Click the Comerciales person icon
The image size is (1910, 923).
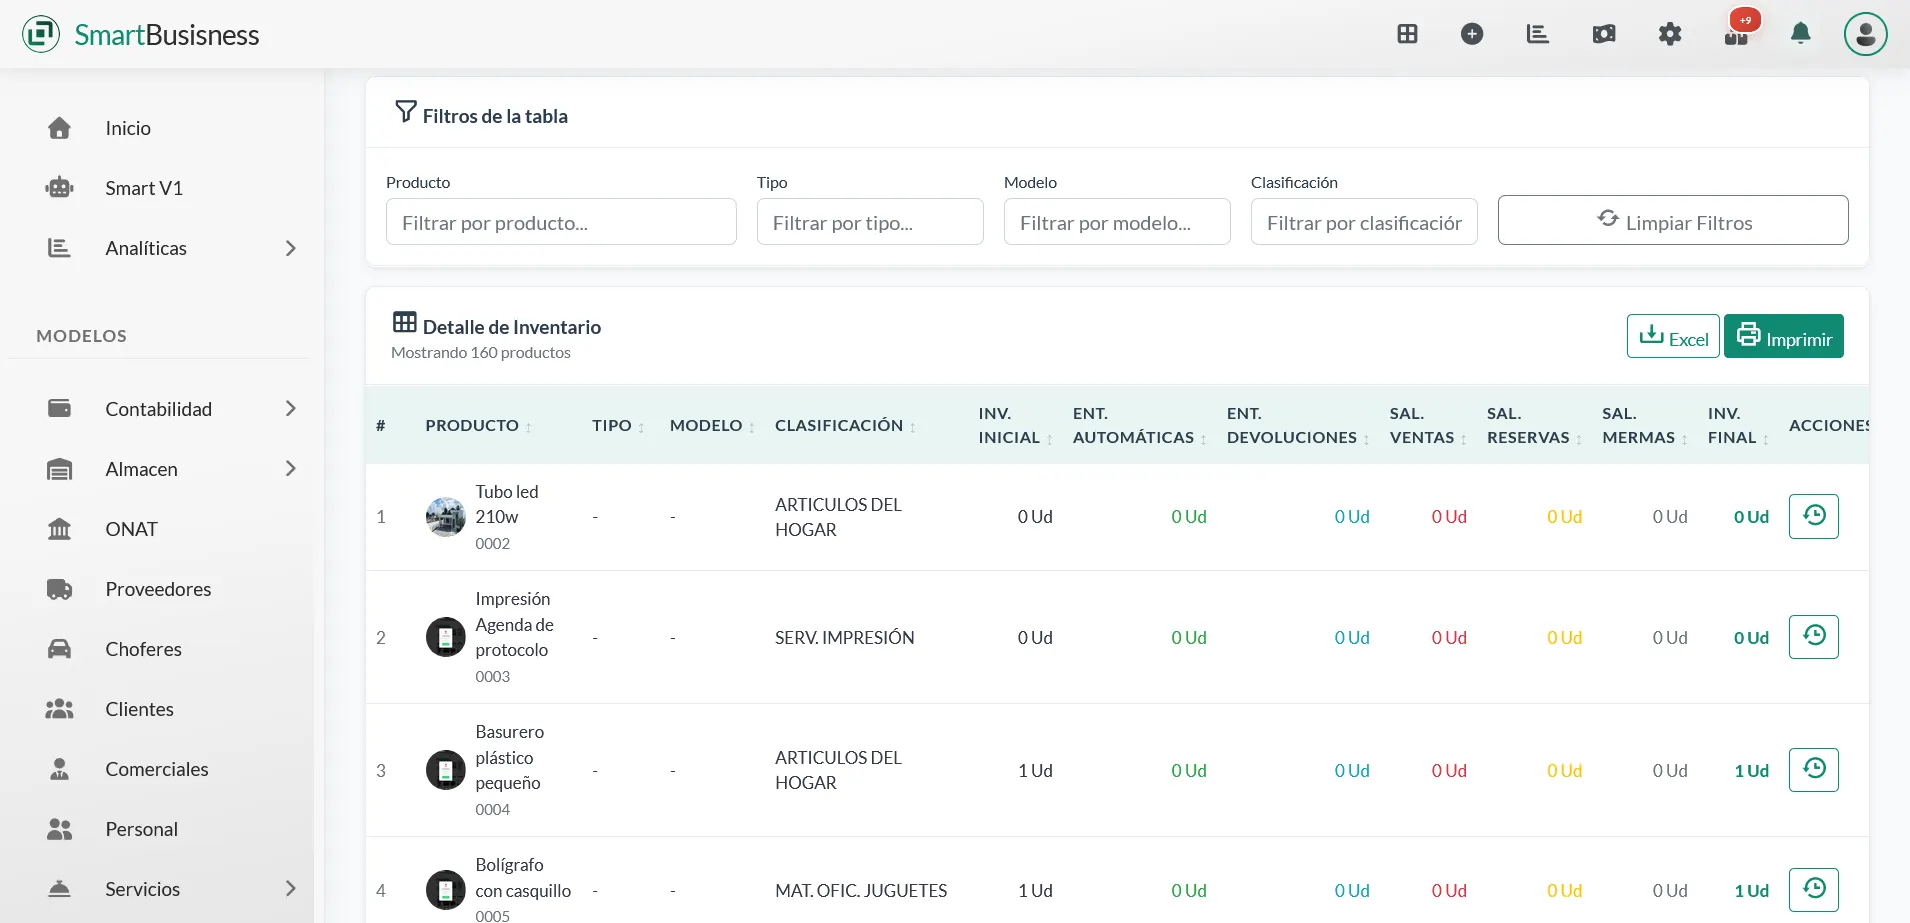[59, 769]
